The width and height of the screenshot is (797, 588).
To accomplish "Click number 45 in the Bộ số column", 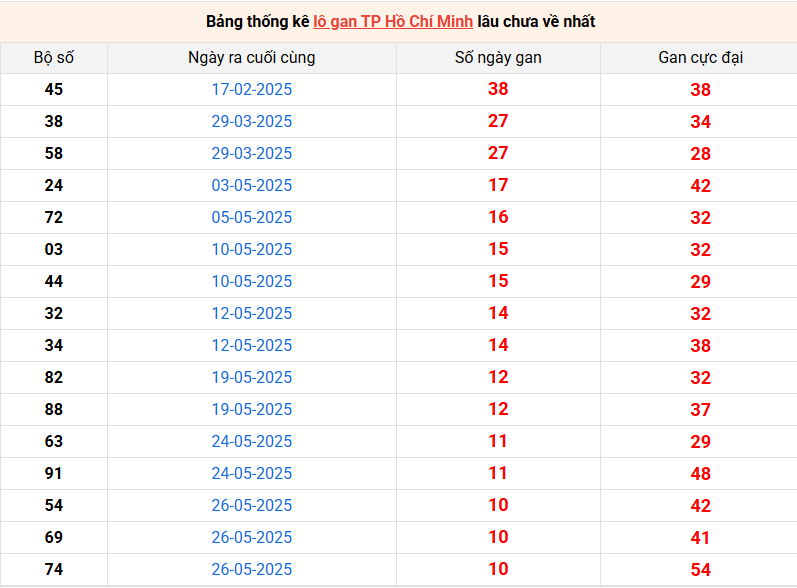I will (54, 89).
